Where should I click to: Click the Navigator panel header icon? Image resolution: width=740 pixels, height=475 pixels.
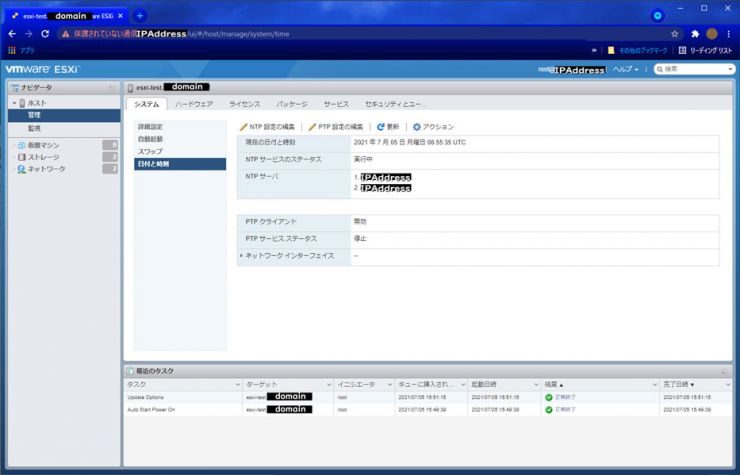[x=15, y=88]
